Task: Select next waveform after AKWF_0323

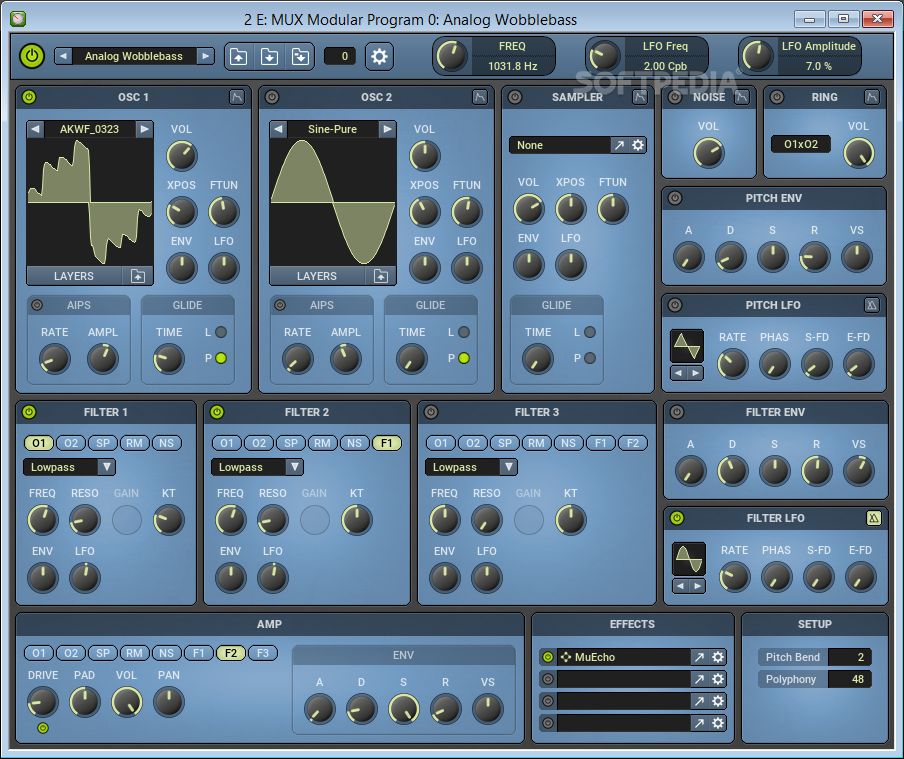Action: [x=144, y=129]
